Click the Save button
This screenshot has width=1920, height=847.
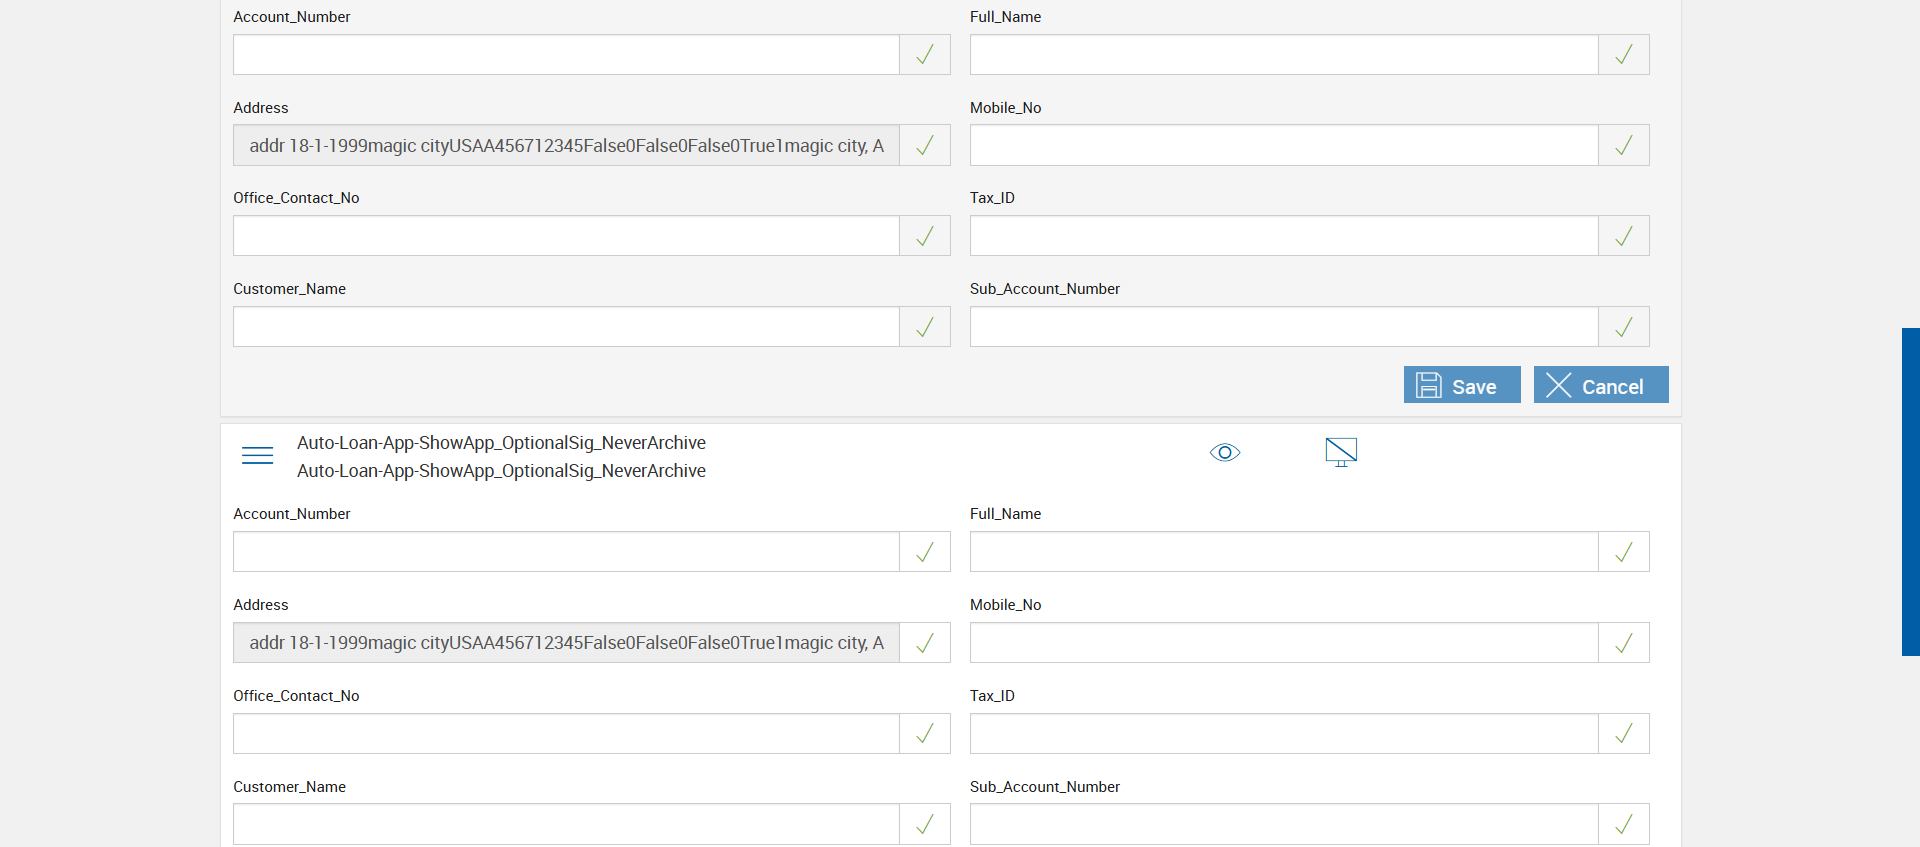1461,385
